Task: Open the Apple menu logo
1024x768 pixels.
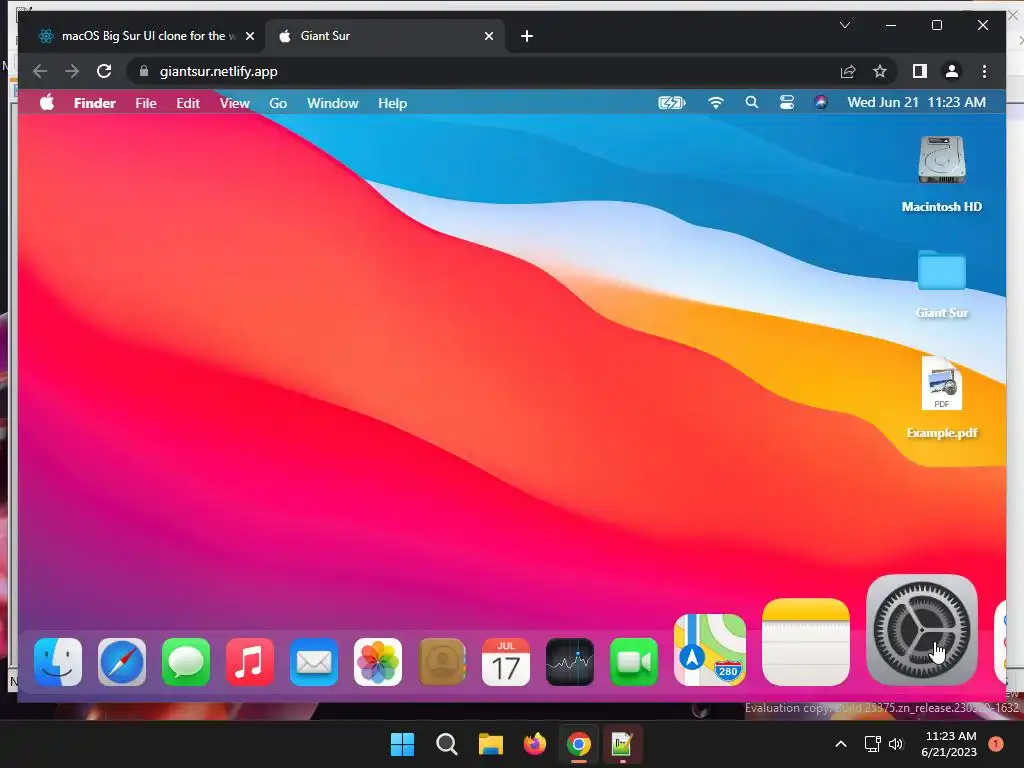Action: click(x=47, y=103)
